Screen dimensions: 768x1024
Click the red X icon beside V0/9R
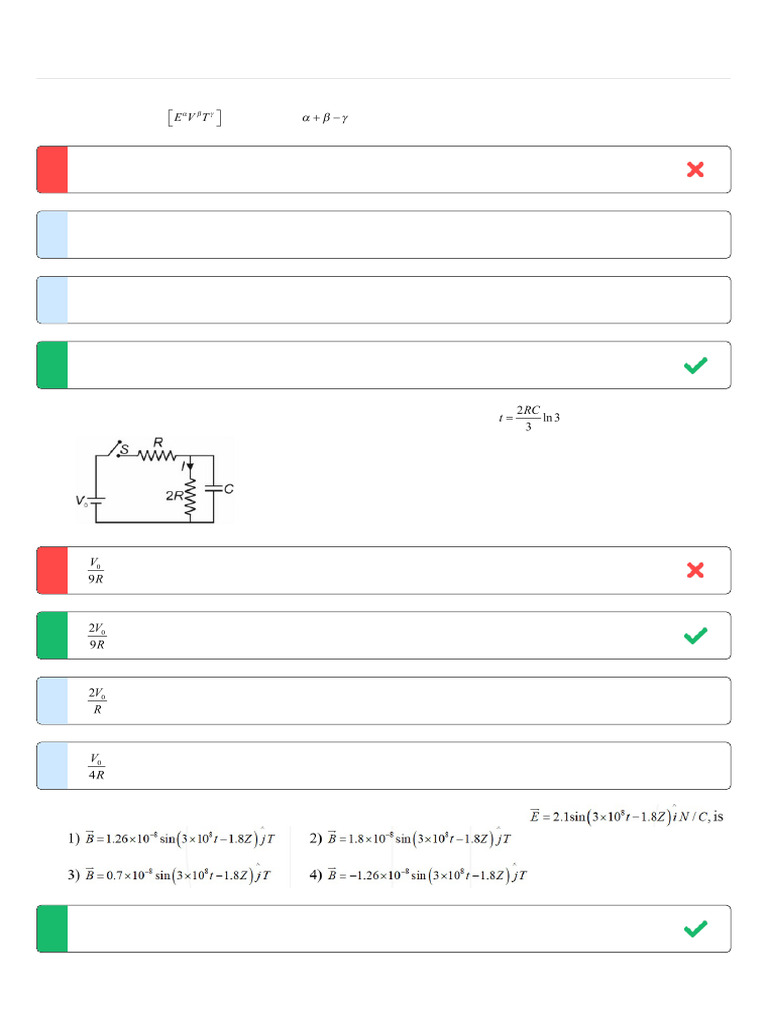(x=695, y=570)
